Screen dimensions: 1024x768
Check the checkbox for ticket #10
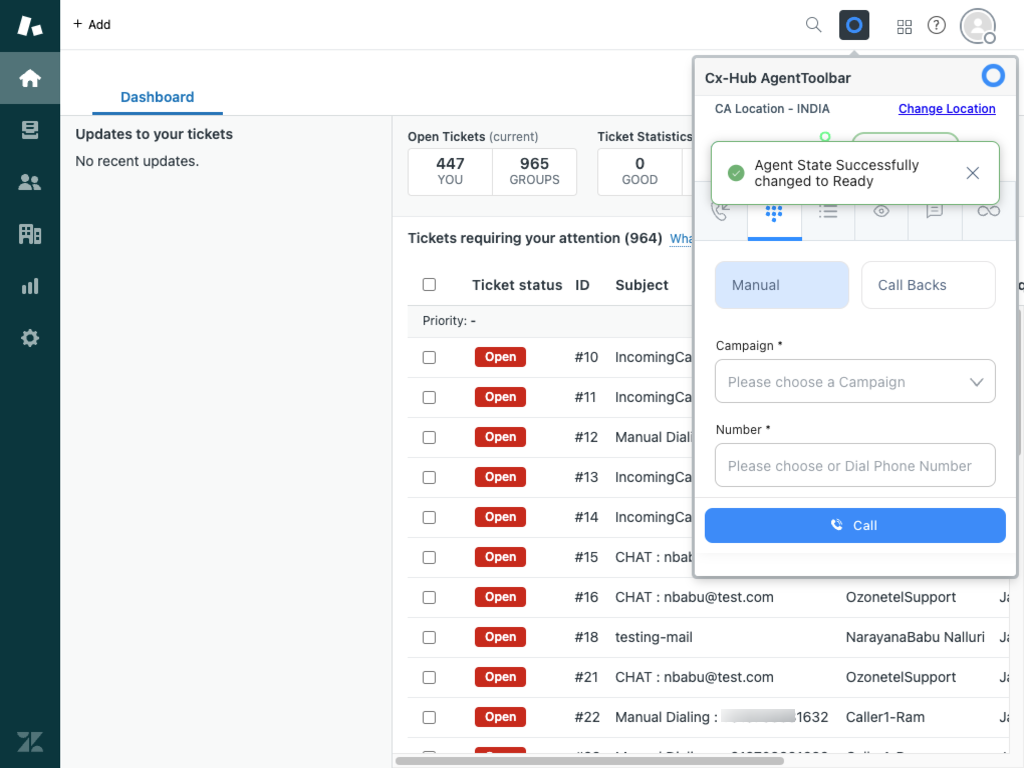(429, 357)
